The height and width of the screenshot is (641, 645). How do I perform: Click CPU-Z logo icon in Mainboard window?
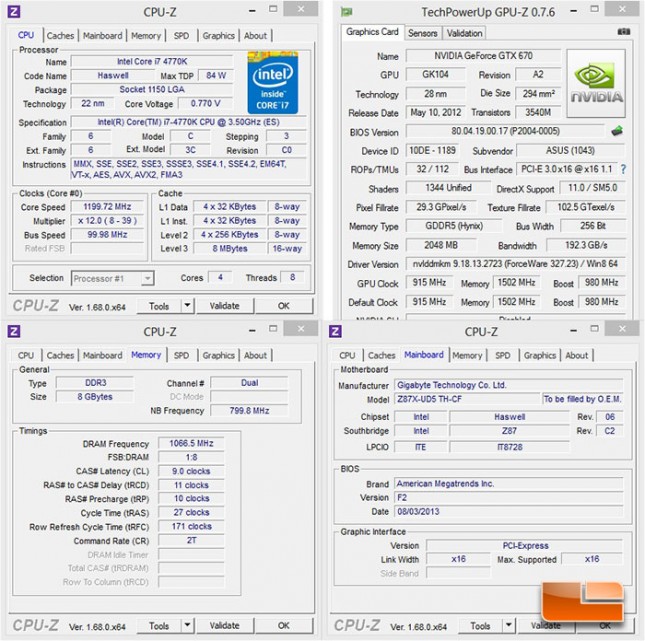[x=335, y=331]
